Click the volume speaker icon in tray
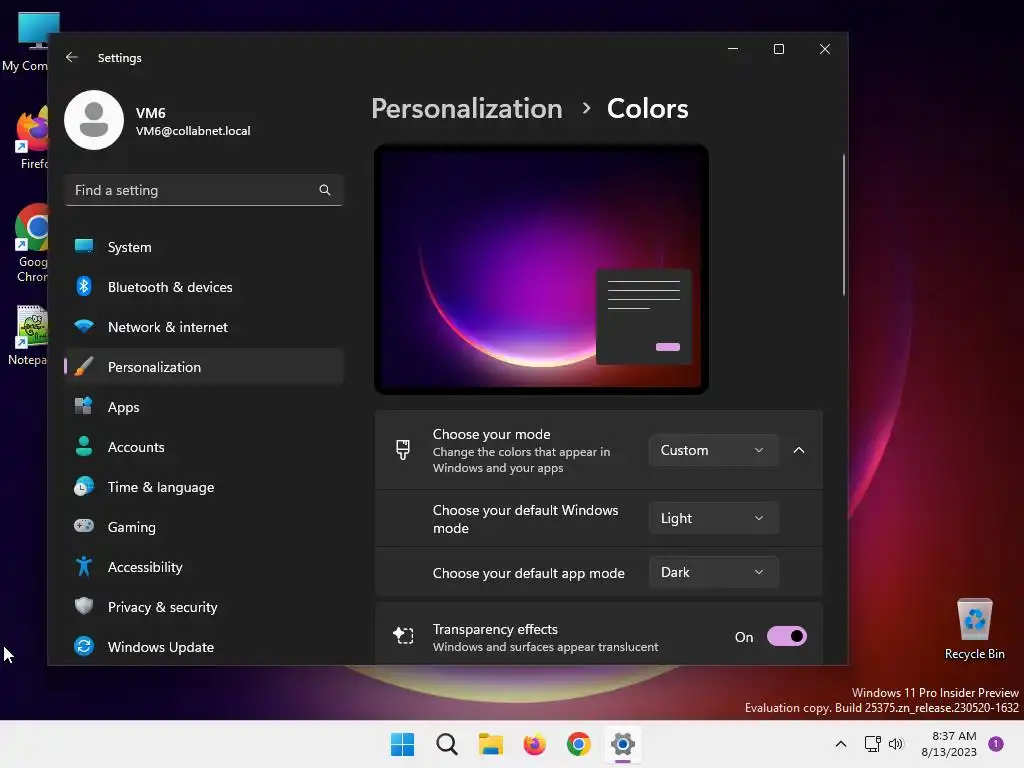 (x=896, y=744)
